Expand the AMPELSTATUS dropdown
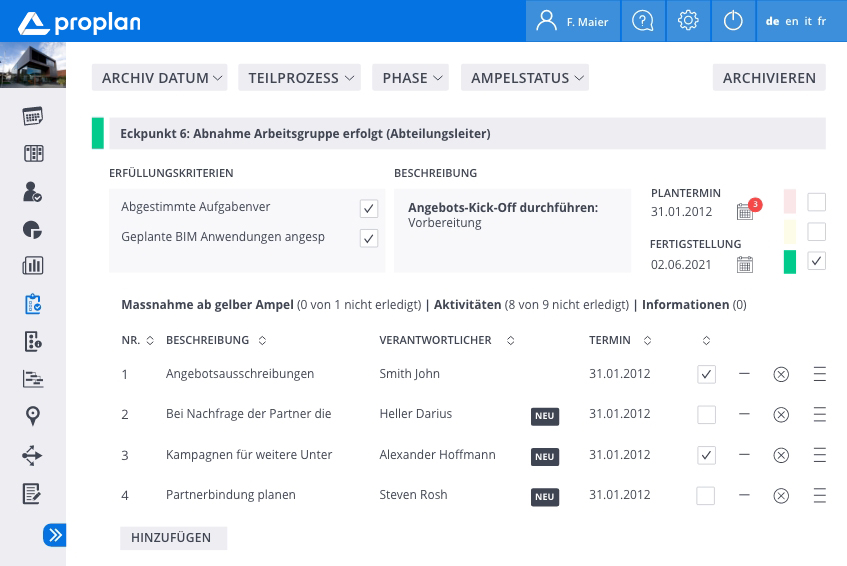This screenshot has height=566, width=847. (x=524, y=78)
